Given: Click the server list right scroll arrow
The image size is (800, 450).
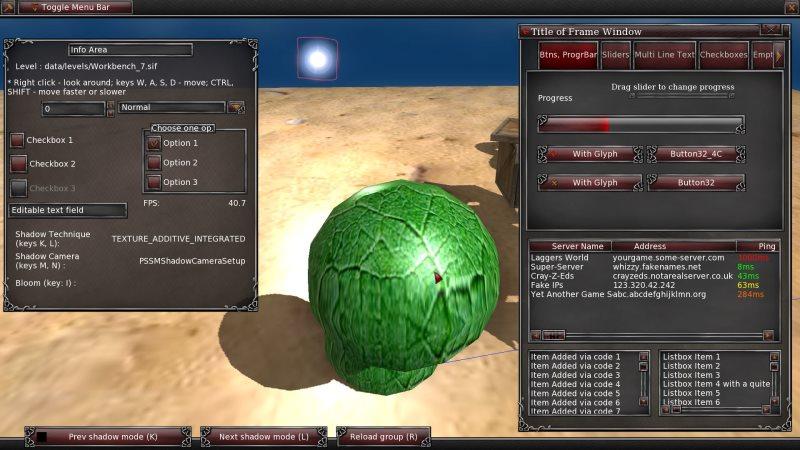Looking at the screenshot, I should (x=768, y=336).
